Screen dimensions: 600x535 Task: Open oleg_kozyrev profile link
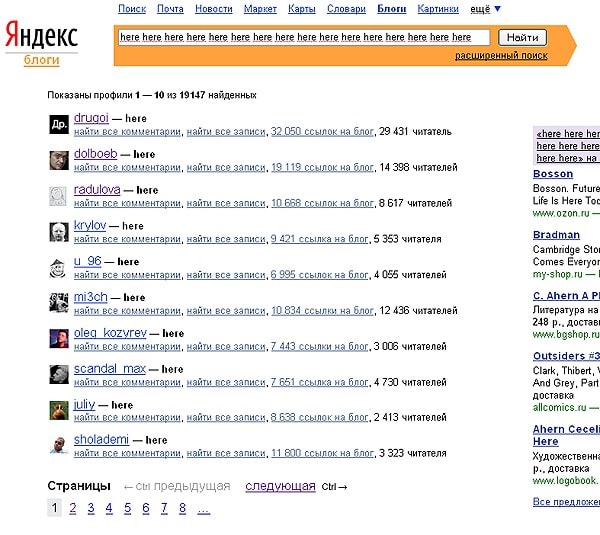(x=110, y=333)
